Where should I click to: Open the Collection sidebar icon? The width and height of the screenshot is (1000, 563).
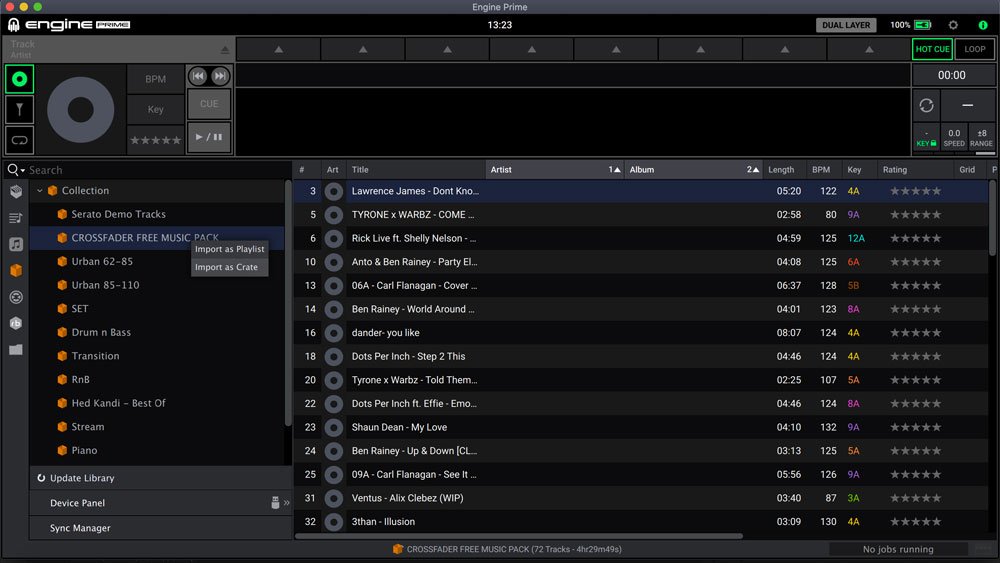(16, 191)
